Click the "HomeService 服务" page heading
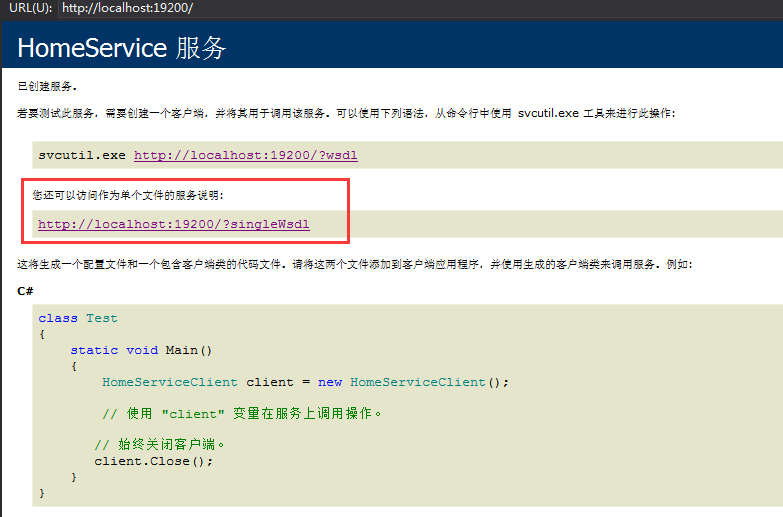783x517 pixels. pyautogui.click(x=122, y=48)
